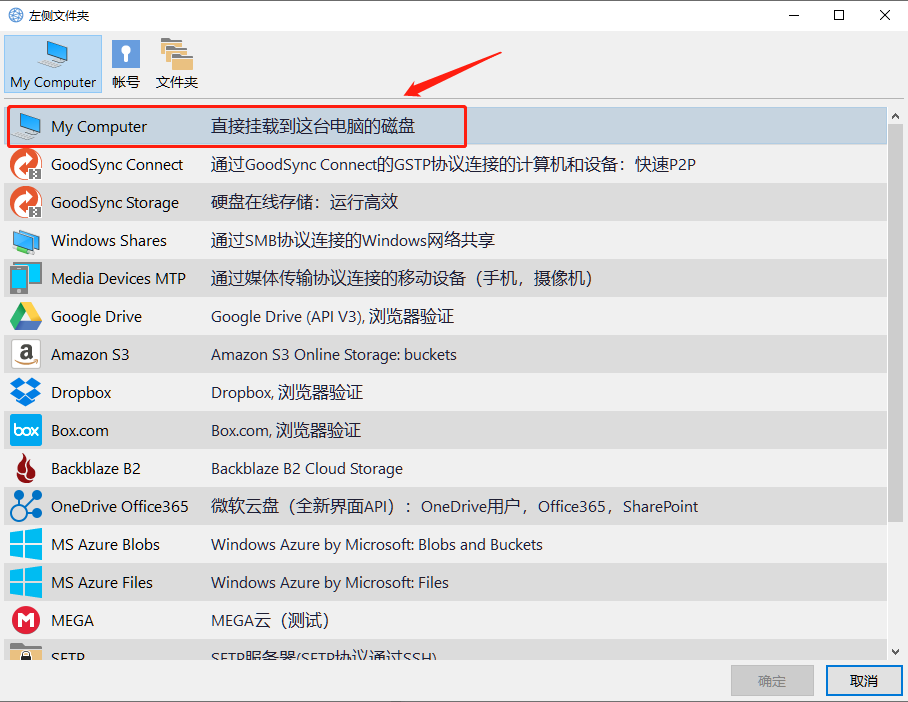Click description Box.com, 浏览器验证

(x=286, y=430)
